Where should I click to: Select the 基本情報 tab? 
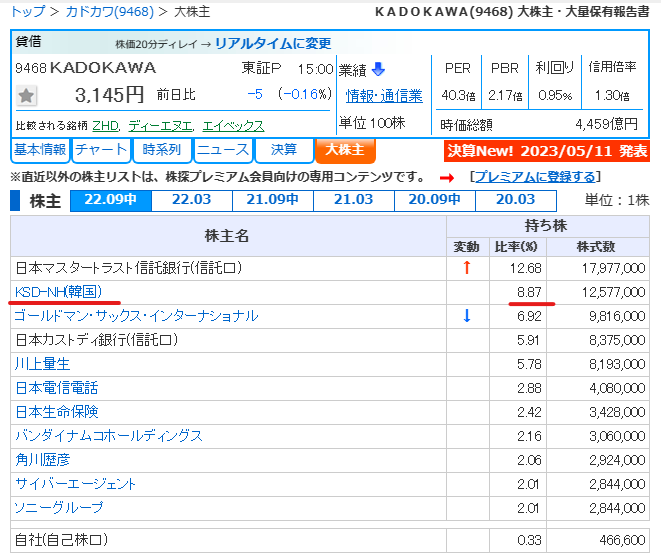40,150
